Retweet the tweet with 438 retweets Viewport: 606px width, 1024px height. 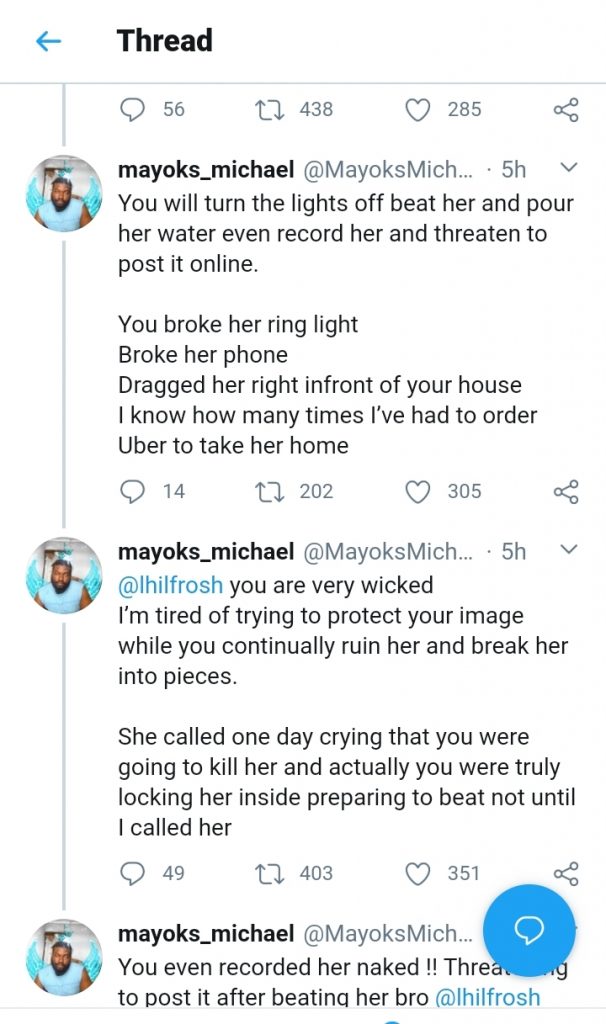[270, 109]
